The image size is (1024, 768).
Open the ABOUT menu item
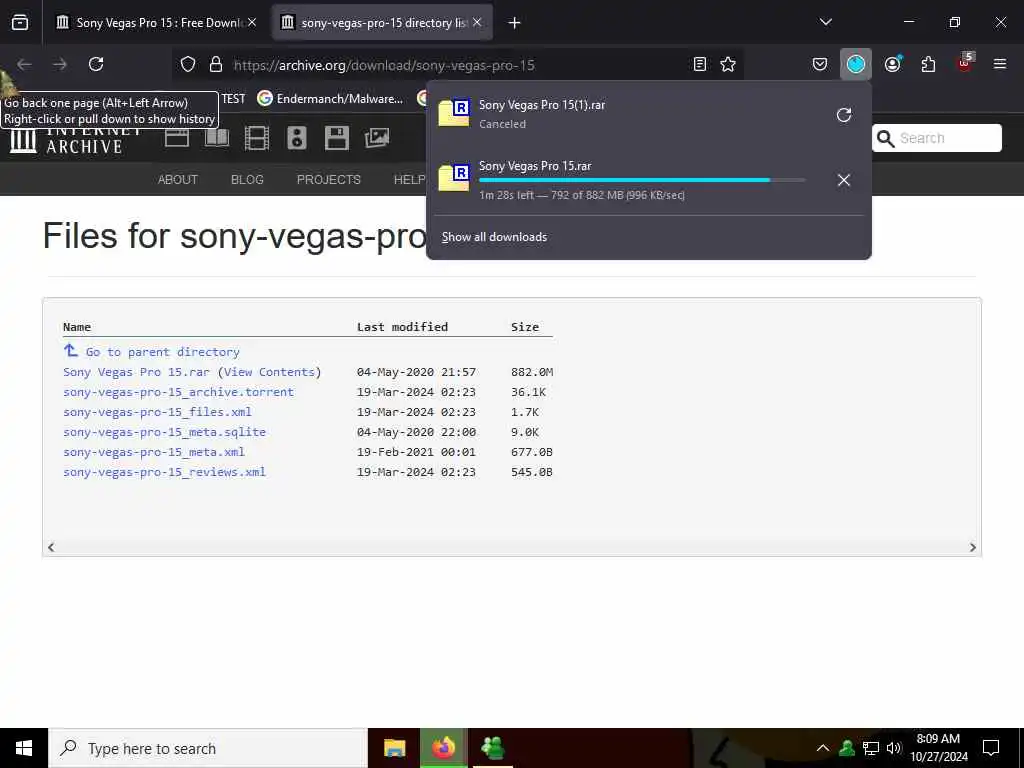click(x=178, y=180)
